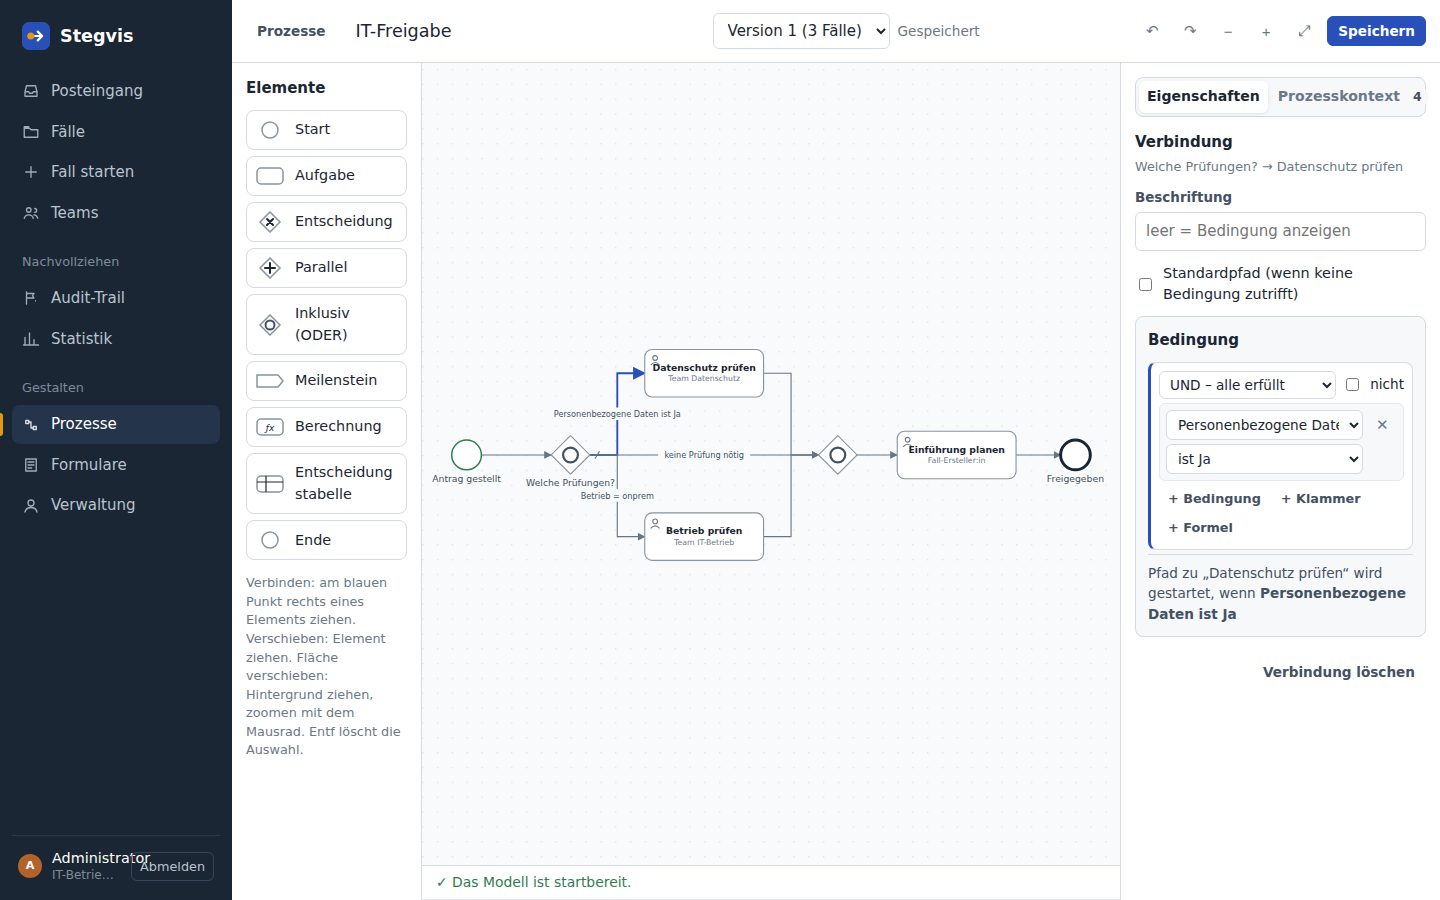This screenshot has width=1440, height=900.
Task: Pick the Inklusiv (ODER) gateway element
Action: pyautogui.click(x=326, y=324)
